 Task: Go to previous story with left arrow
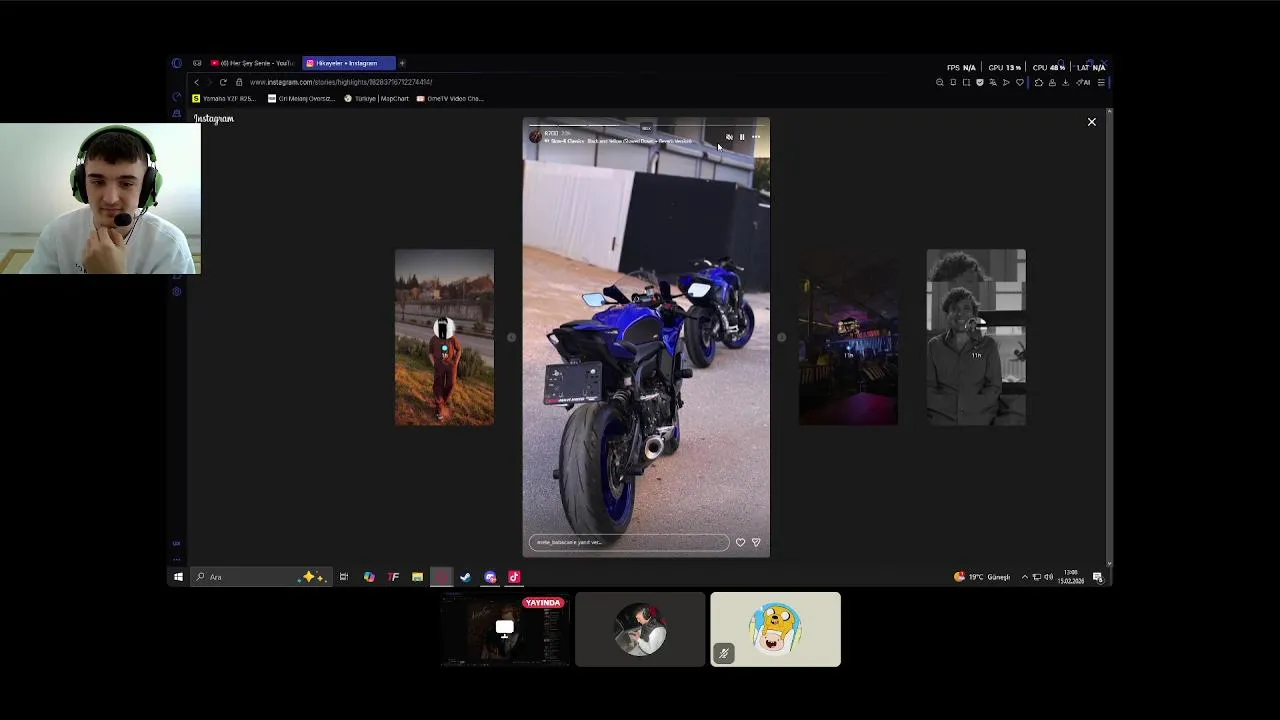point(511,338)
